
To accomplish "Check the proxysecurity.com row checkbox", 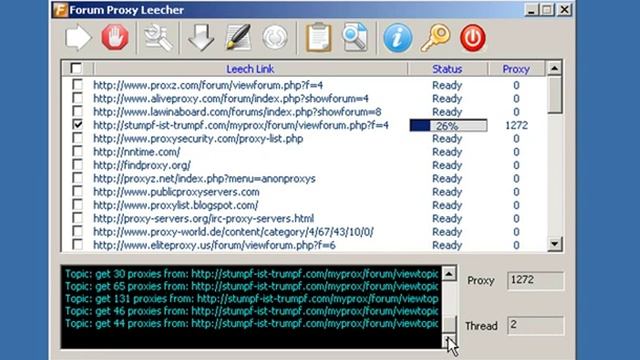I will click(77, 138).
